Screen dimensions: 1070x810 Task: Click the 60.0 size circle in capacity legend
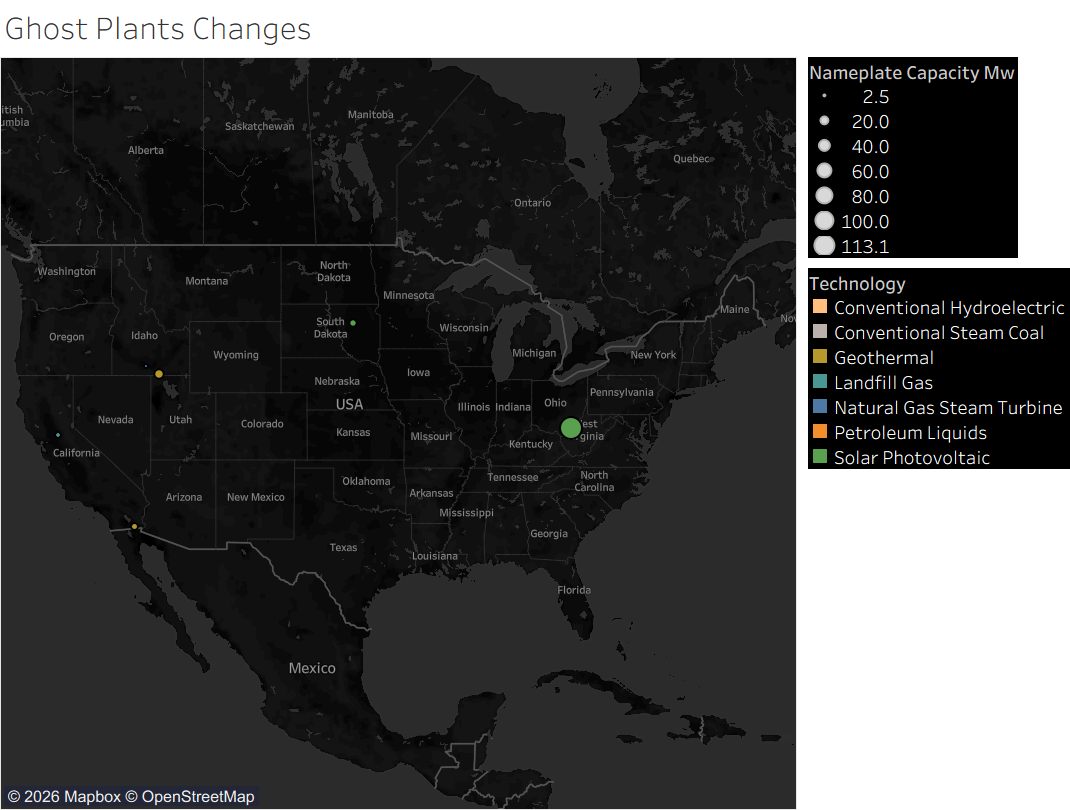point(824,171)
